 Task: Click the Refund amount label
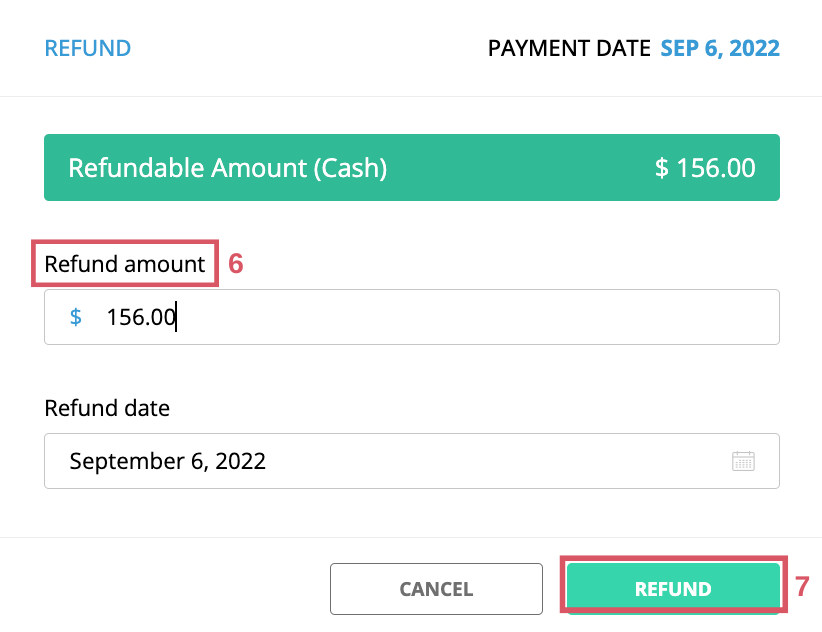[125, 264]
